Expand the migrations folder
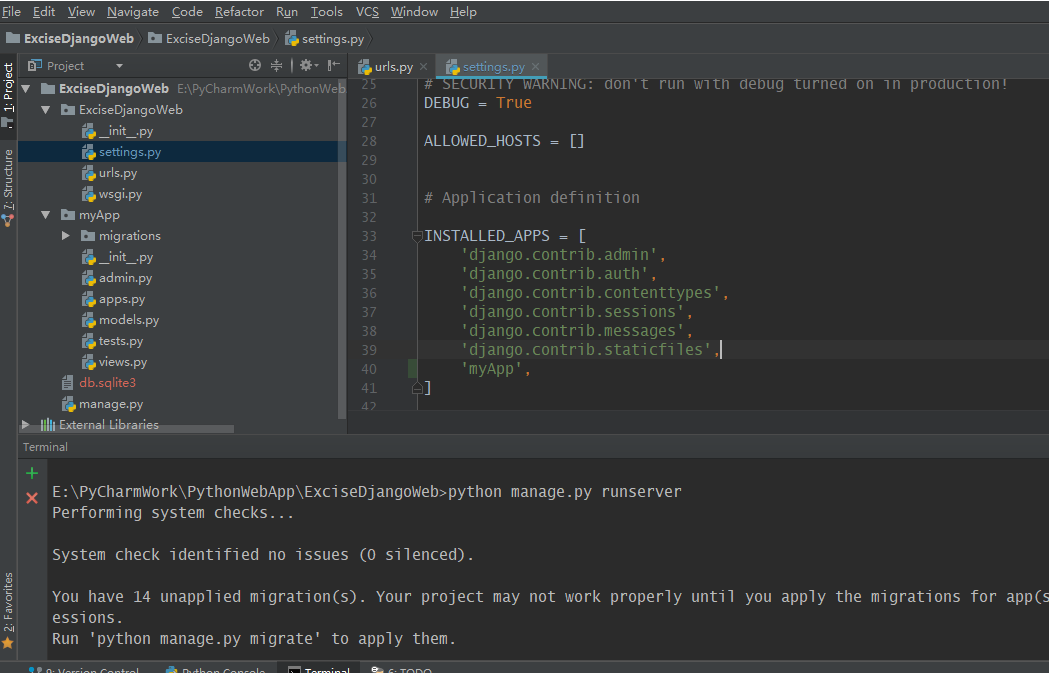The height and width of the screenshot is (673, 1049). (x=66, y=235)
